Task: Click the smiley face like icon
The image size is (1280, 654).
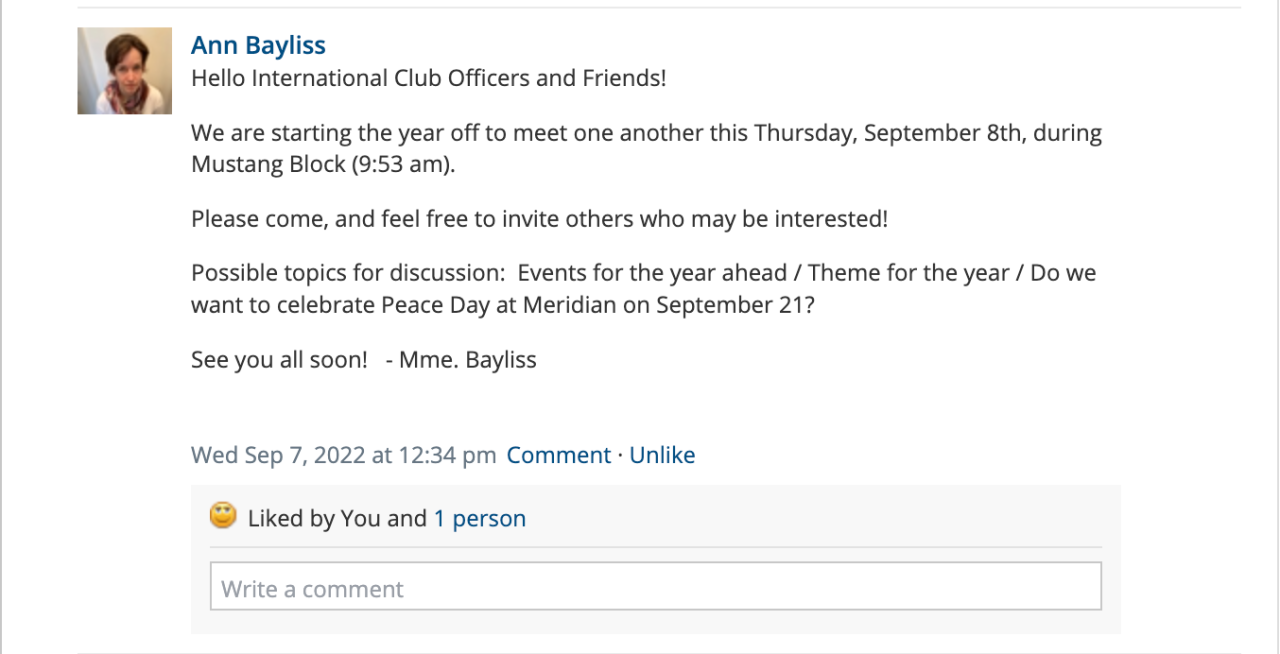Action: [223, 516]
